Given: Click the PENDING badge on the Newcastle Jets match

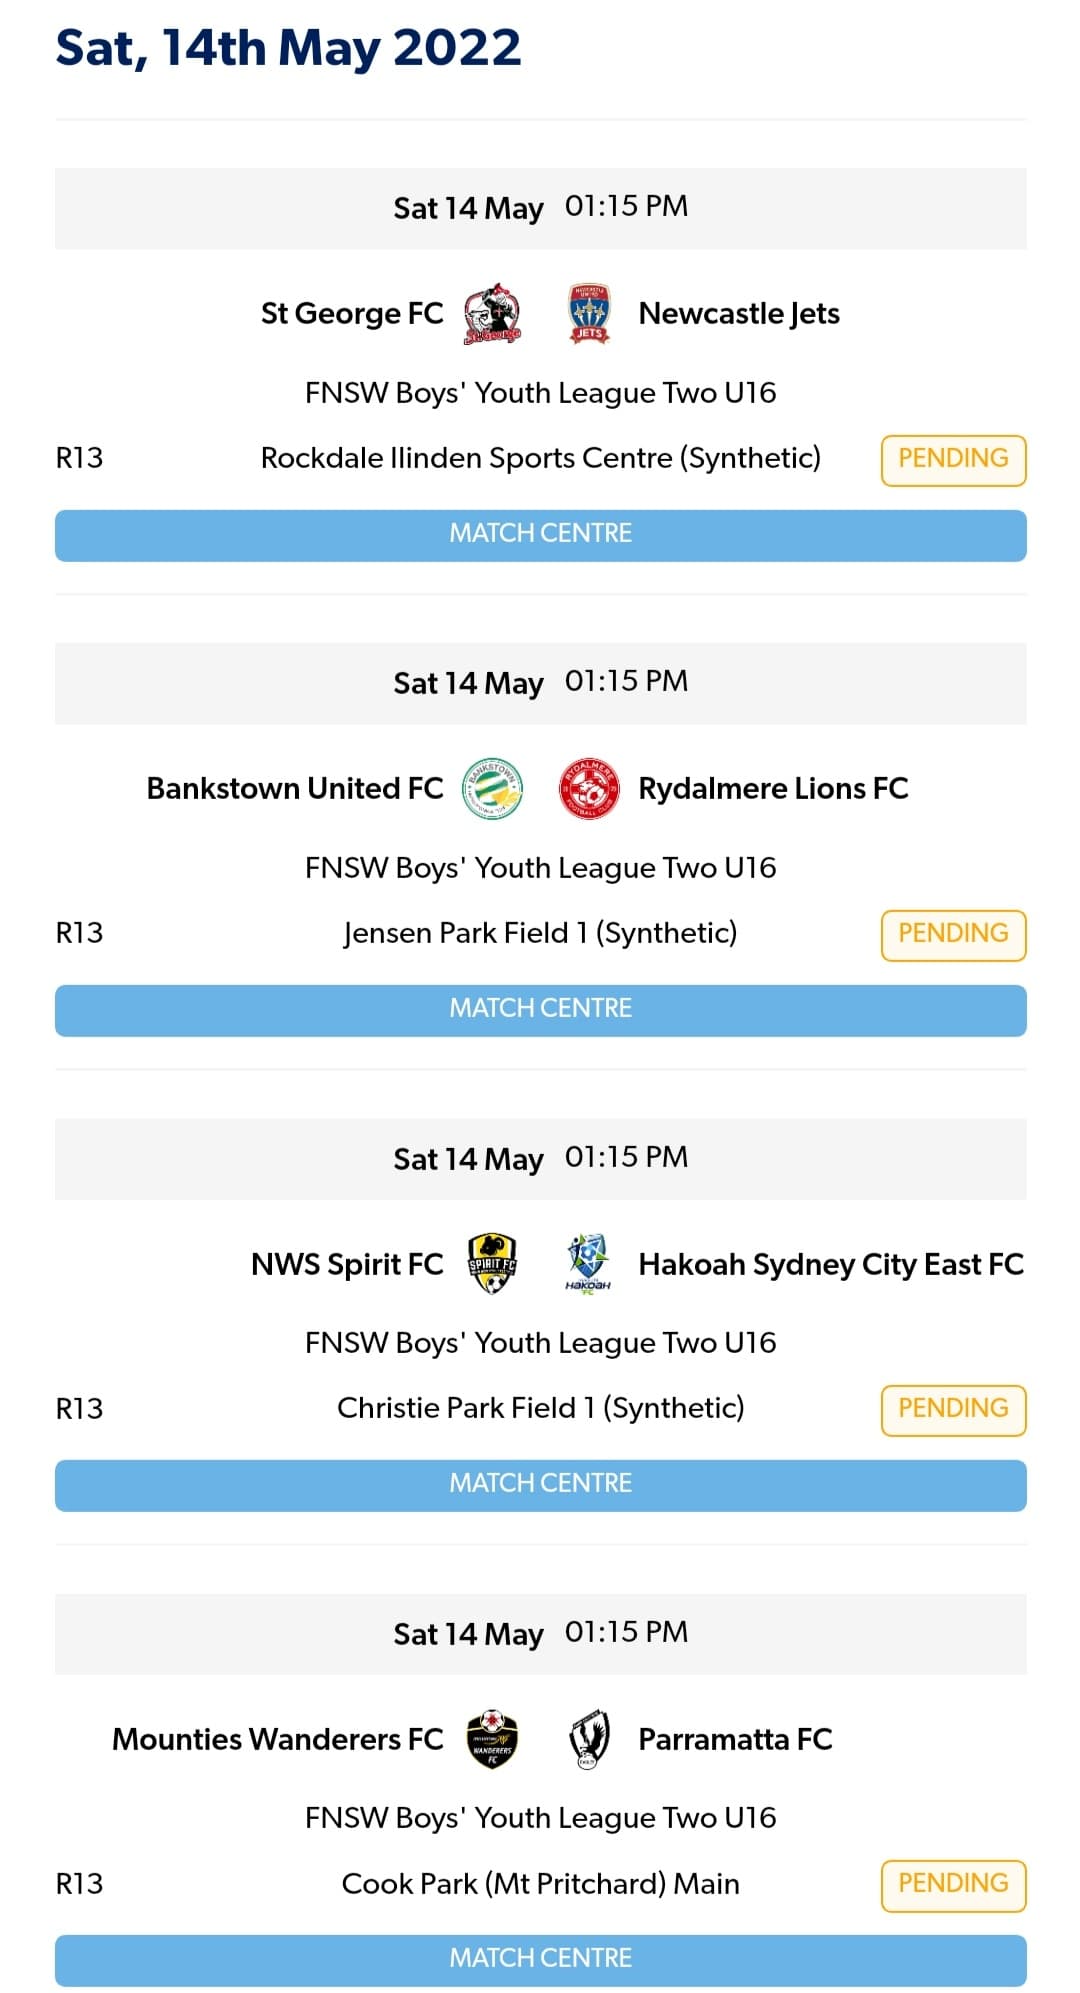Looking at the screenshot, I should pyautogui.click(x=953, y=458).
